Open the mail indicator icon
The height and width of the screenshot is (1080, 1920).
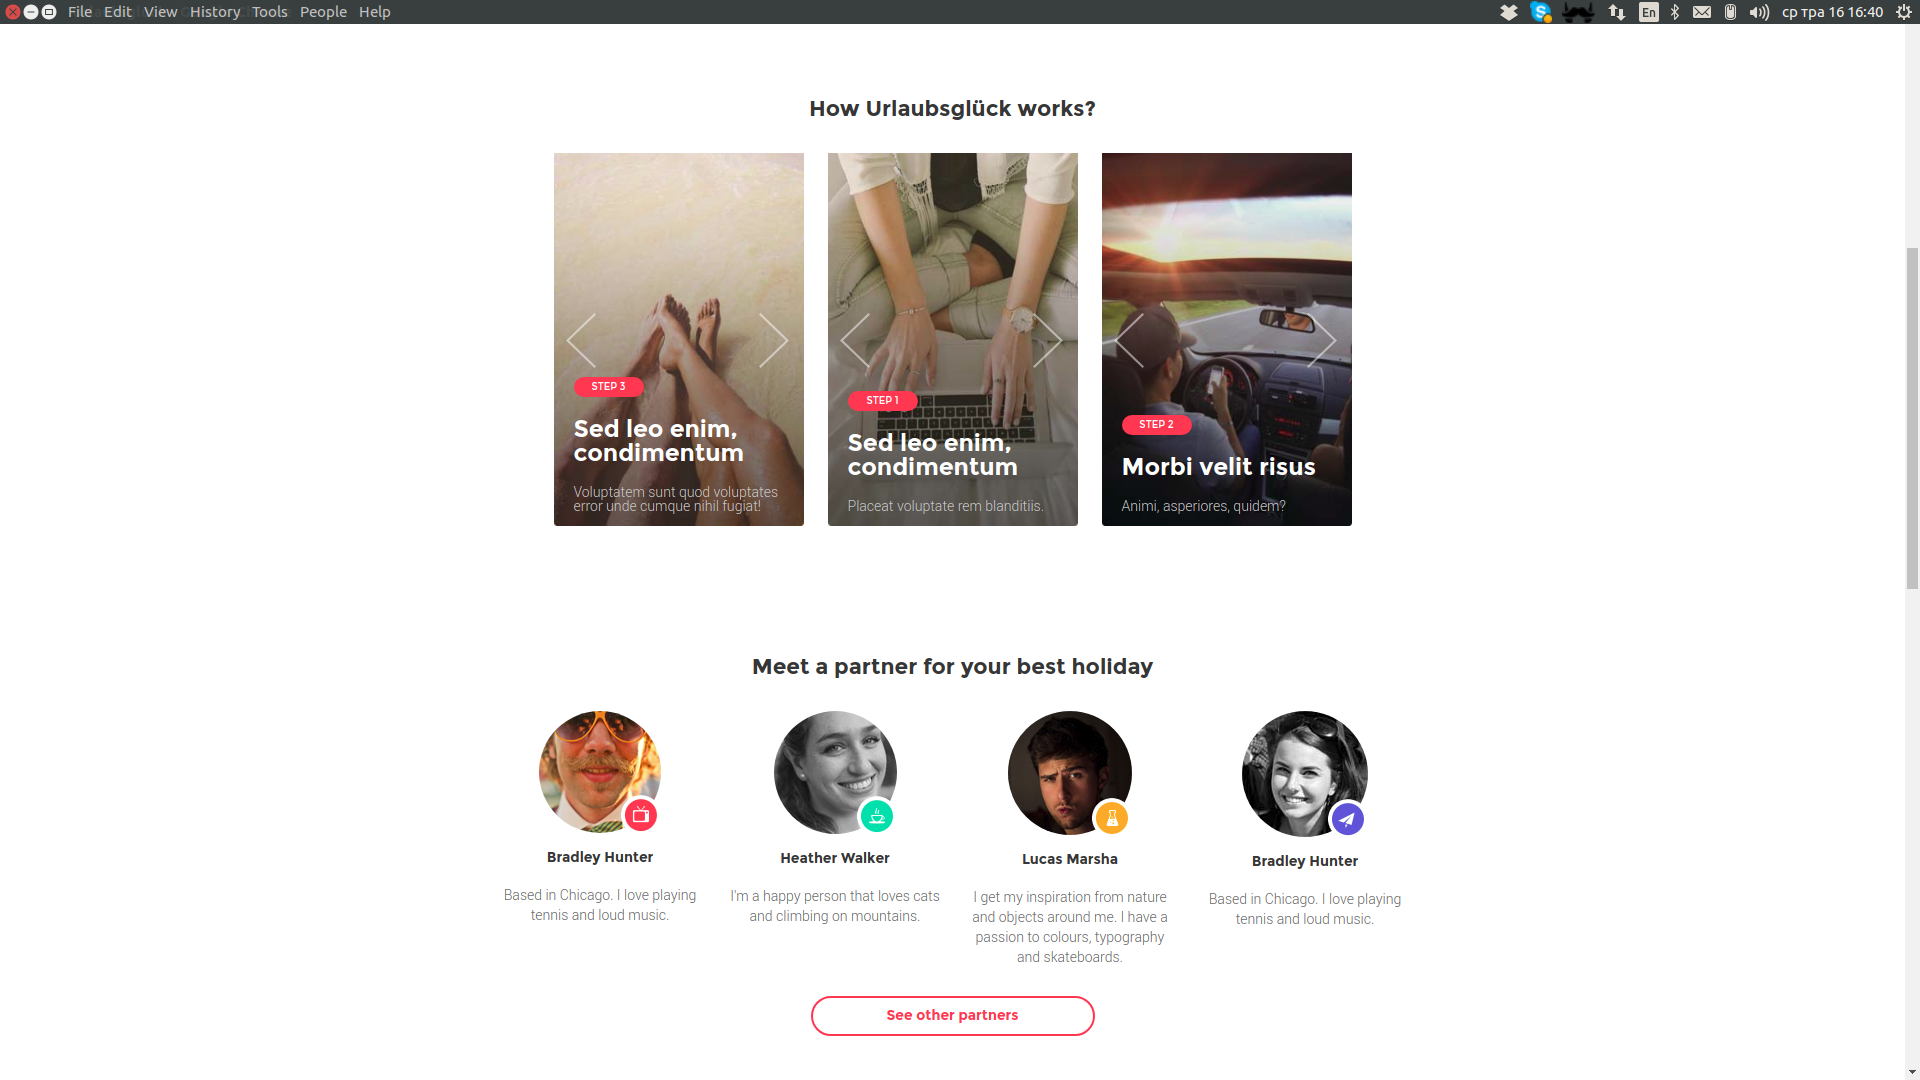pyautogui.click(x=1702, y=12)
